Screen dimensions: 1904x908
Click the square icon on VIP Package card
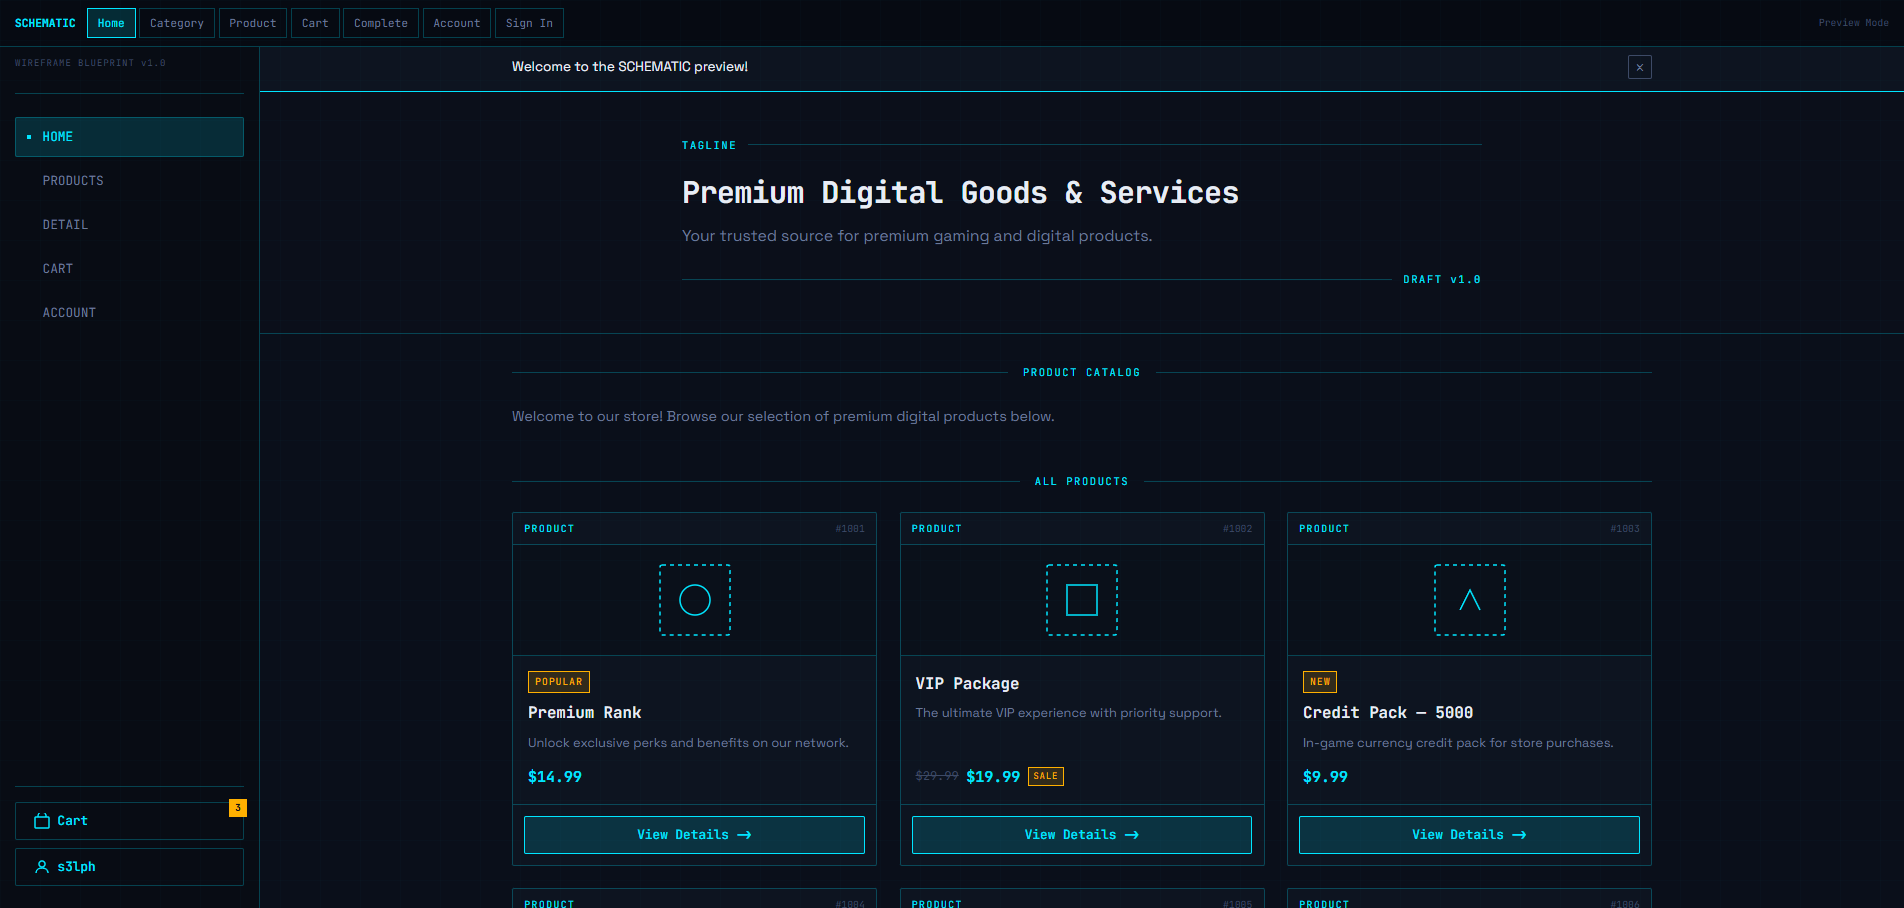tap(1082, 600)
